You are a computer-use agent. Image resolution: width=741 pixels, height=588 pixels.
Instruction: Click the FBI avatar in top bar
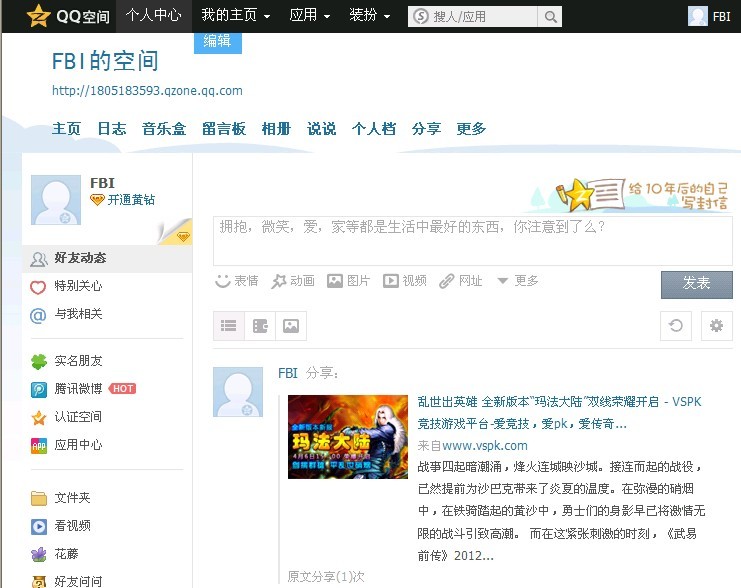(698, 16)
